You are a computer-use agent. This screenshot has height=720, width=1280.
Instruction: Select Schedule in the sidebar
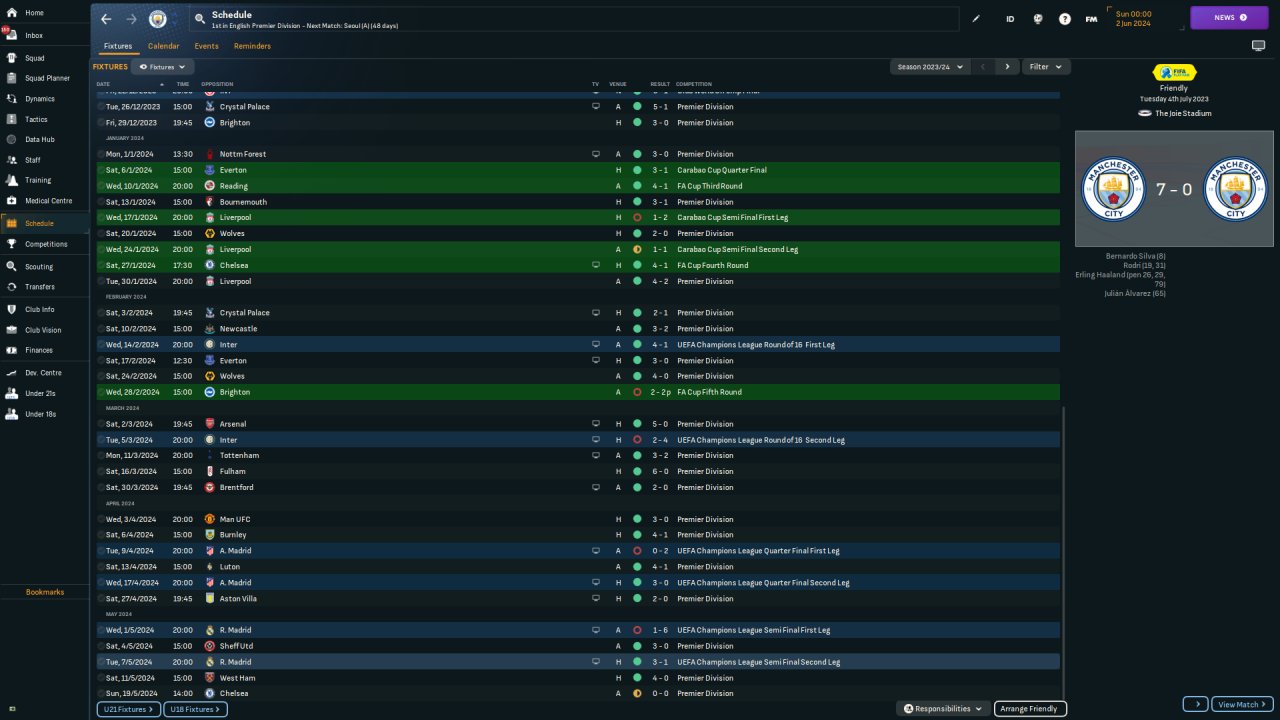(x=45, y=223)
